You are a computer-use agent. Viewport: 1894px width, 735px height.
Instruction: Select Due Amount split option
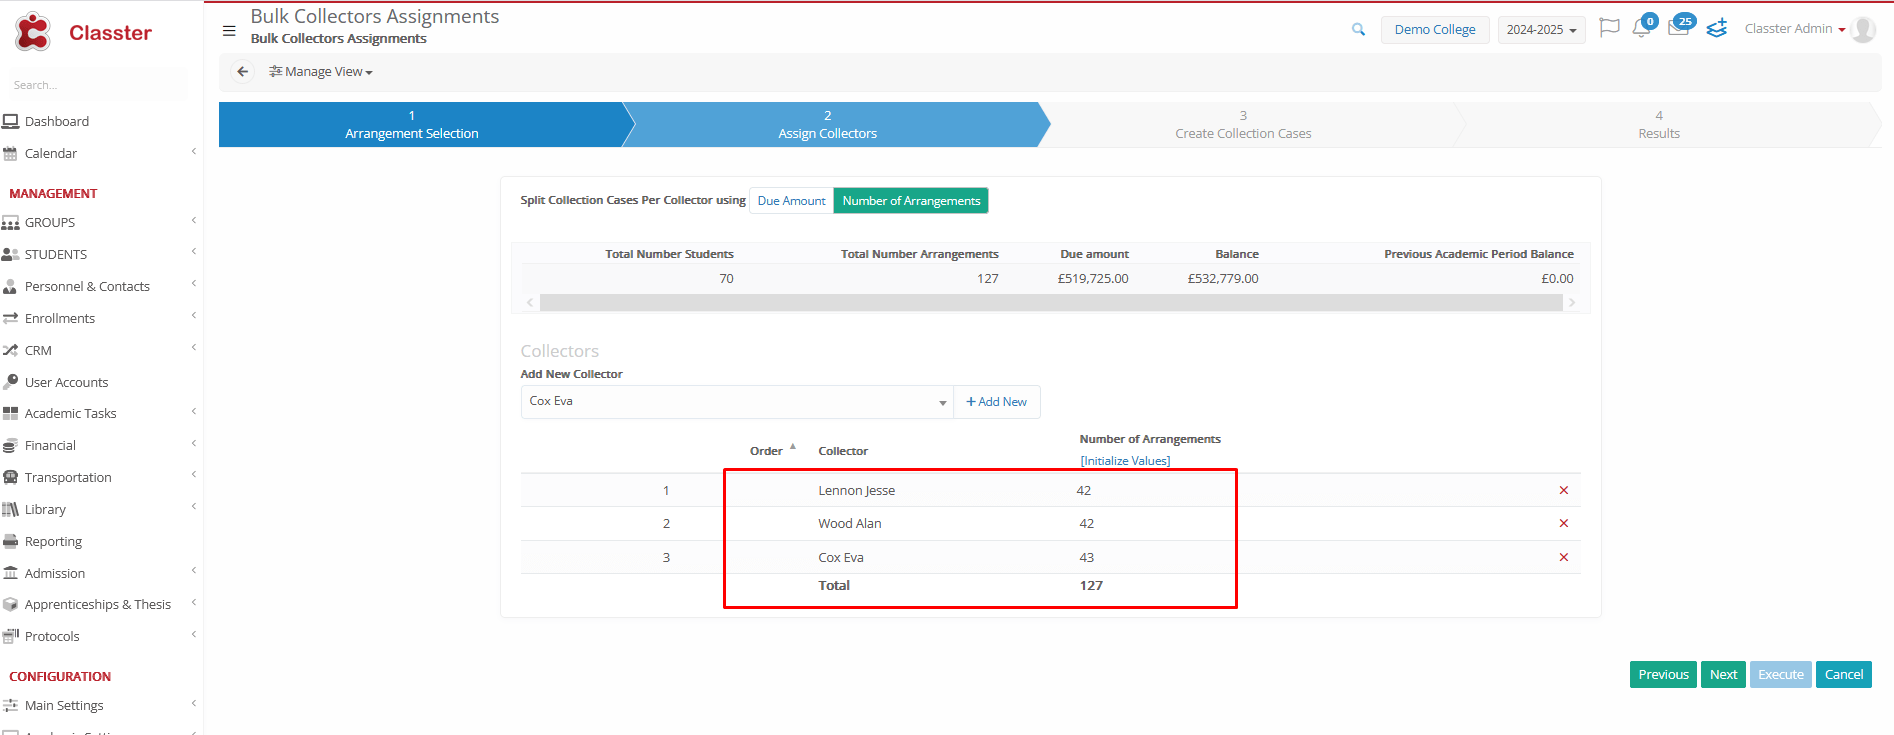pos(791,201)
